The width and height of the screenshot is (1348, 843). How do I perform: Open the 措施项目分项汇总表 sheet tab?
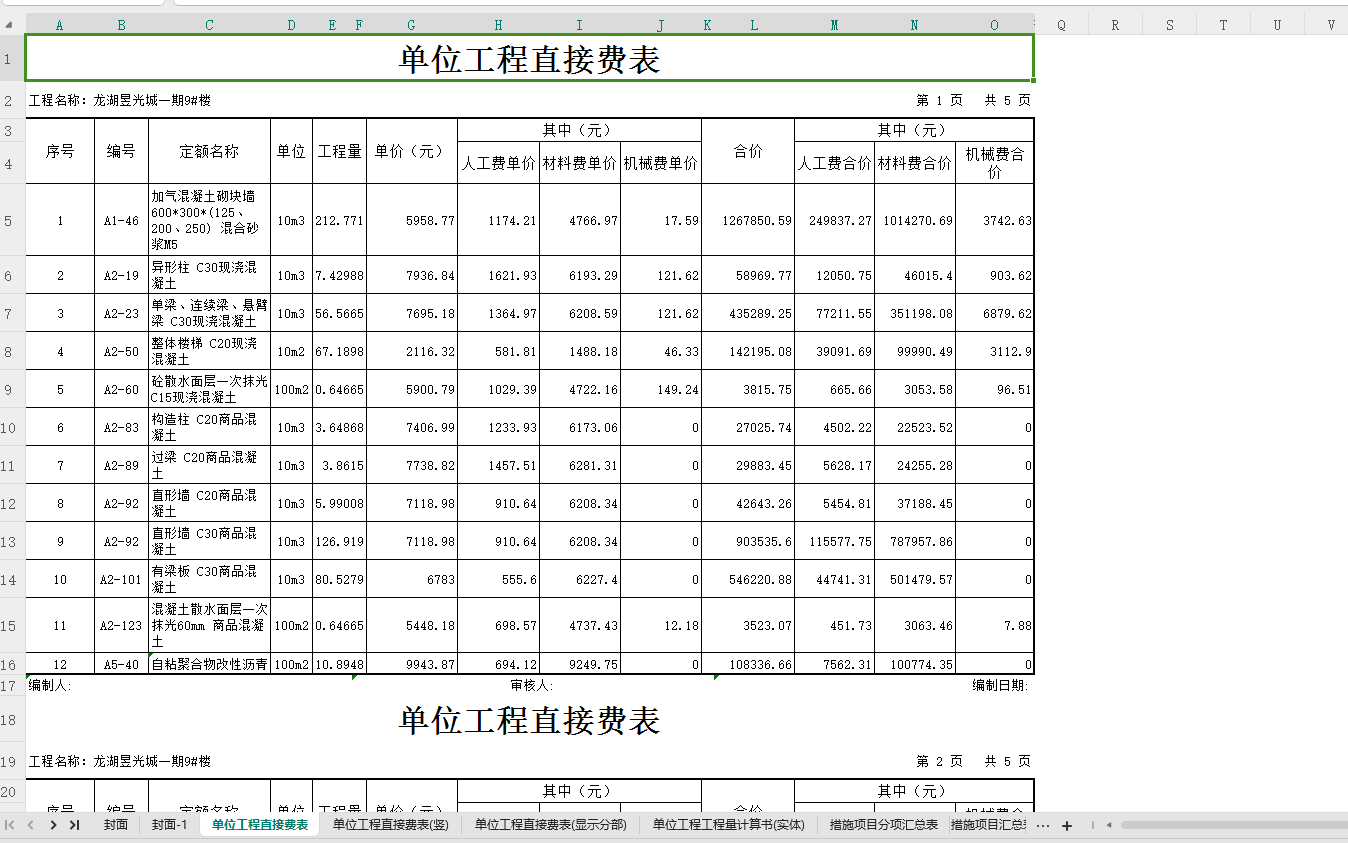884,825
